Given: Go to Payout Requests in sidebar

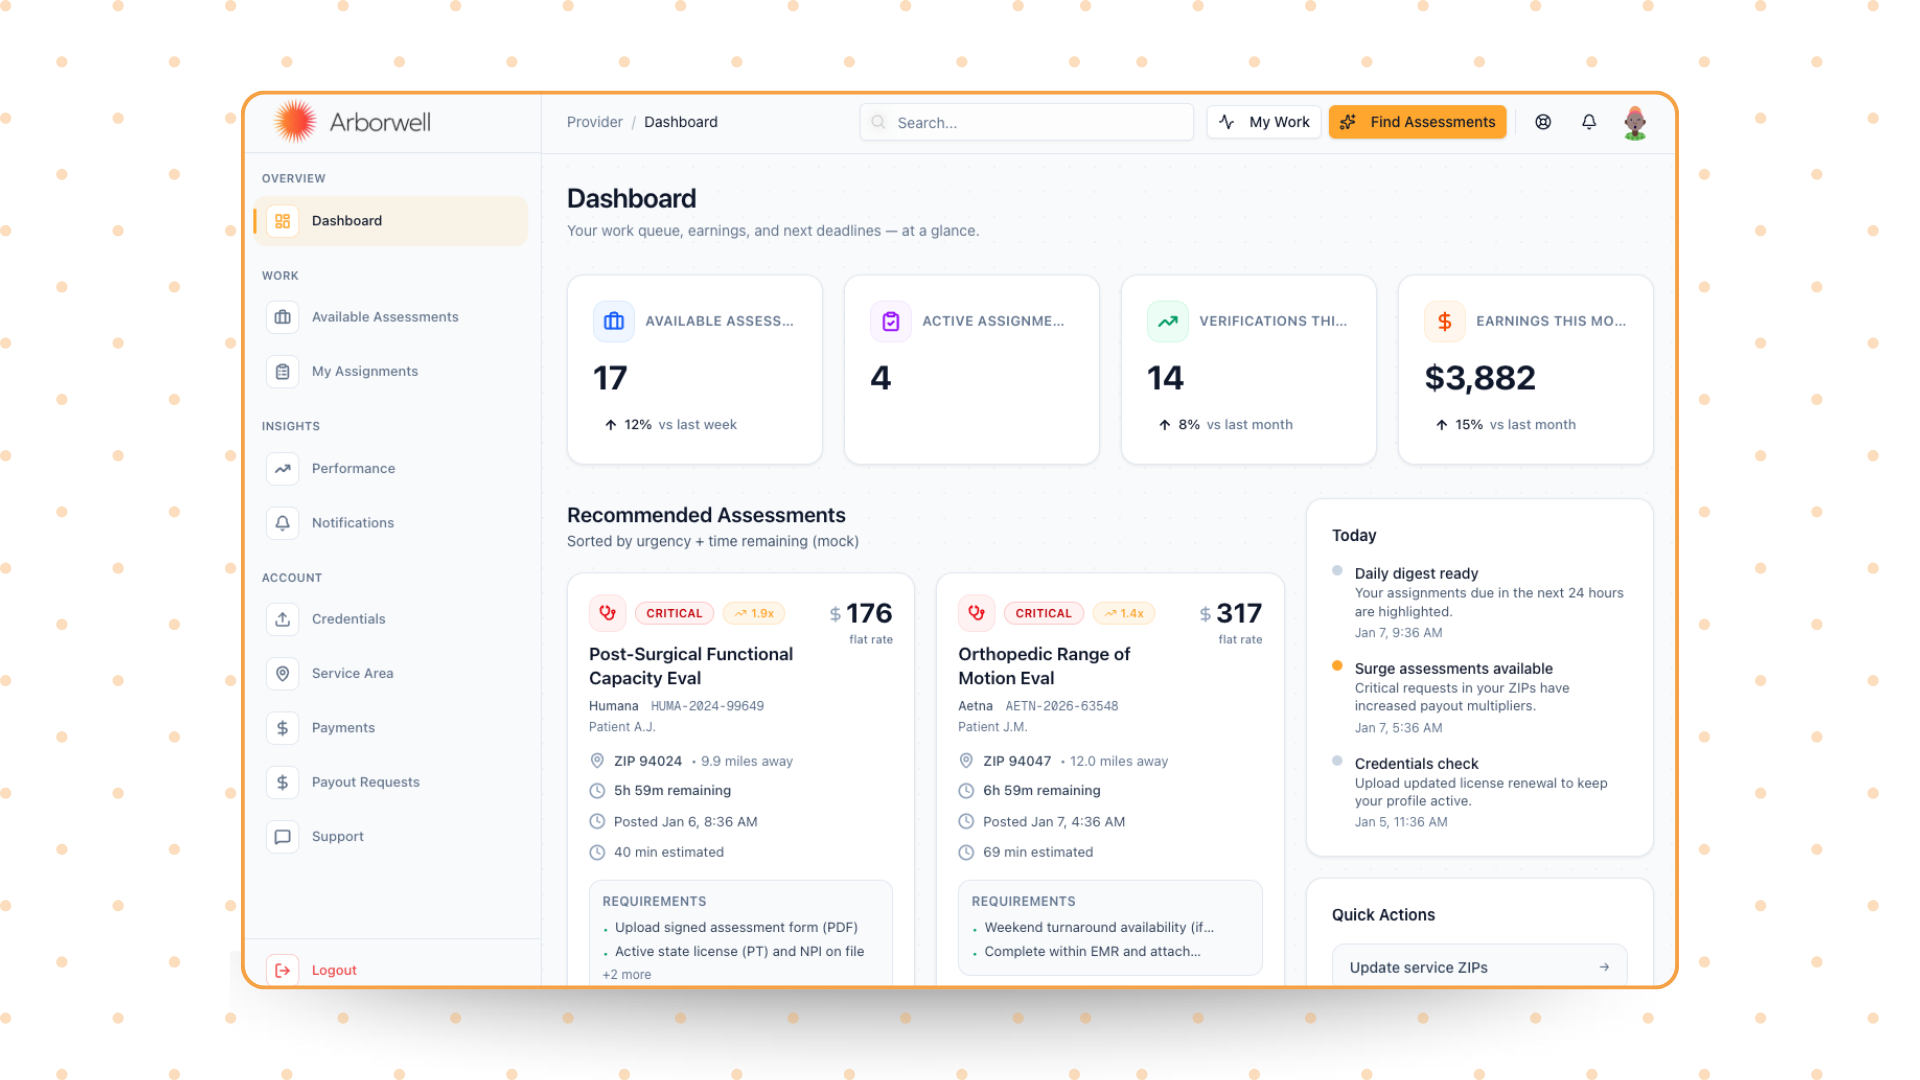Looking at the screenshot, I should pyautogui.click(x=365, y=782).
